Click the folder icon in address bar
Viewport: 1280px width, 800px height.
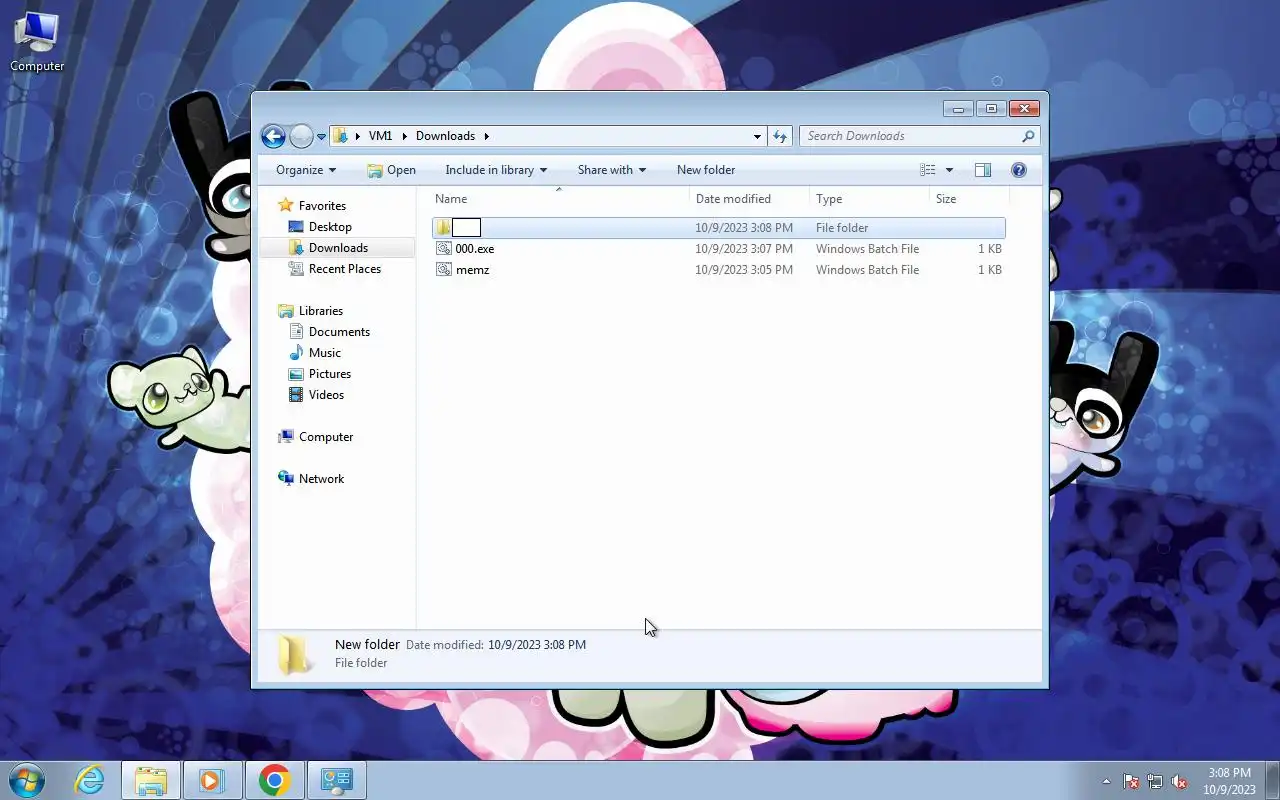341,136
